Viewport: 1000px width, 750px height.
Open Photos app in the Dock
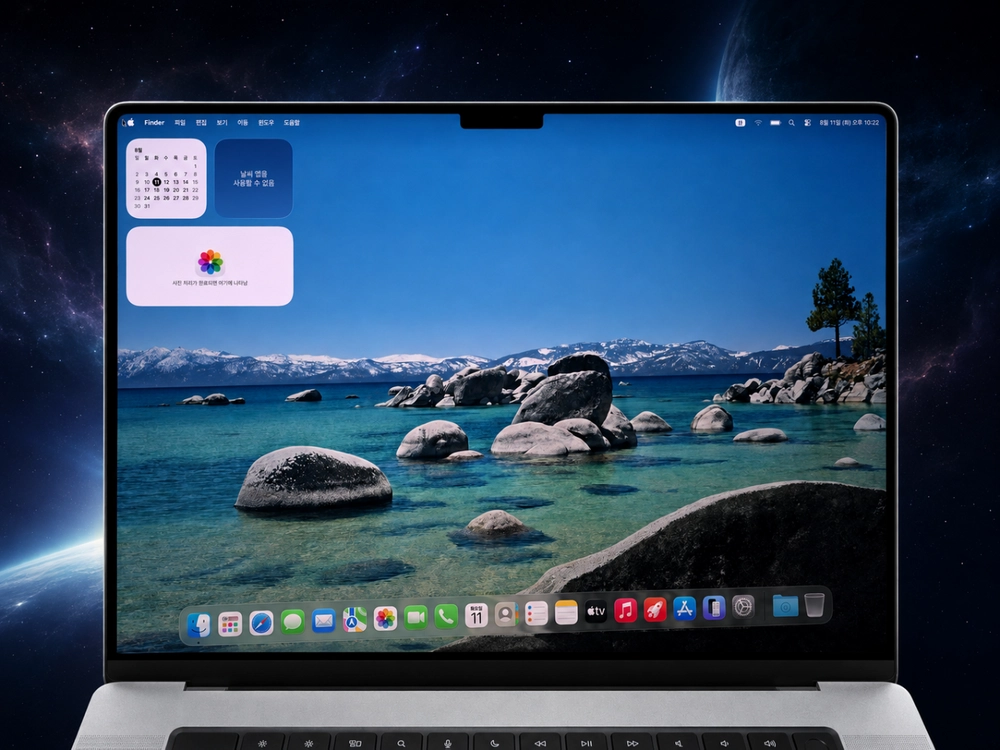pos(385,619)
